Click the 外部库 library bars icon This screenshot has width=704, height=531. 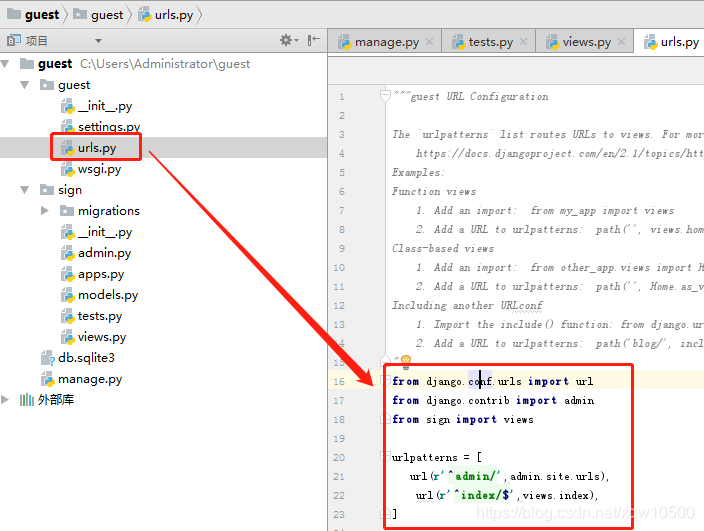click(26, 399)
